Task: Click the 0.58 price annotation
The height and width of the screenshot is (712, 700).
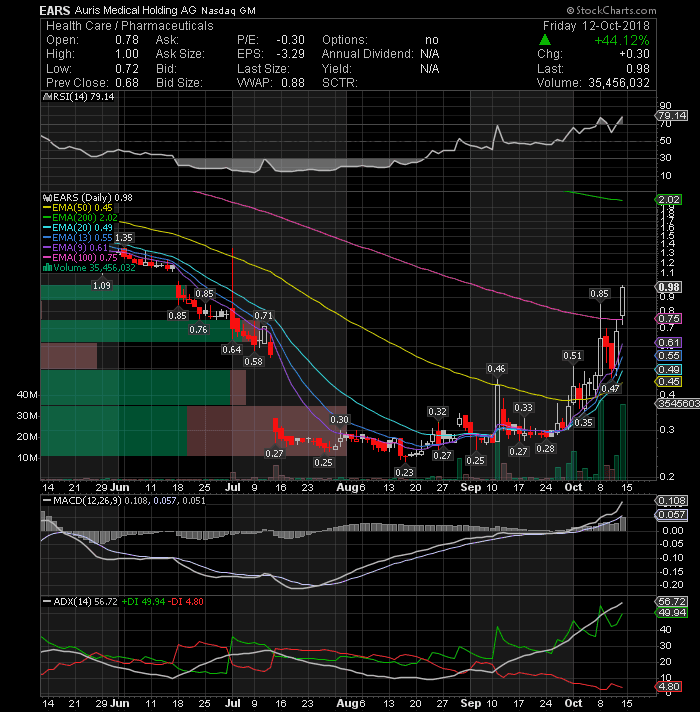Action: point(253,362)
